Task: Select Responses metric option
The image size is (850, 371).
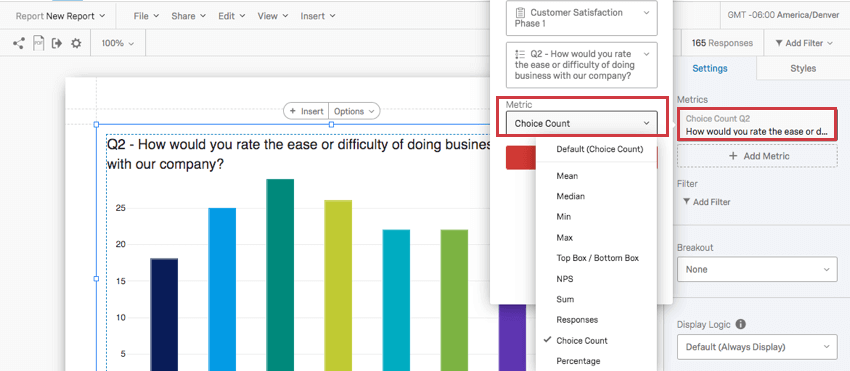Action: pos(577,320)
